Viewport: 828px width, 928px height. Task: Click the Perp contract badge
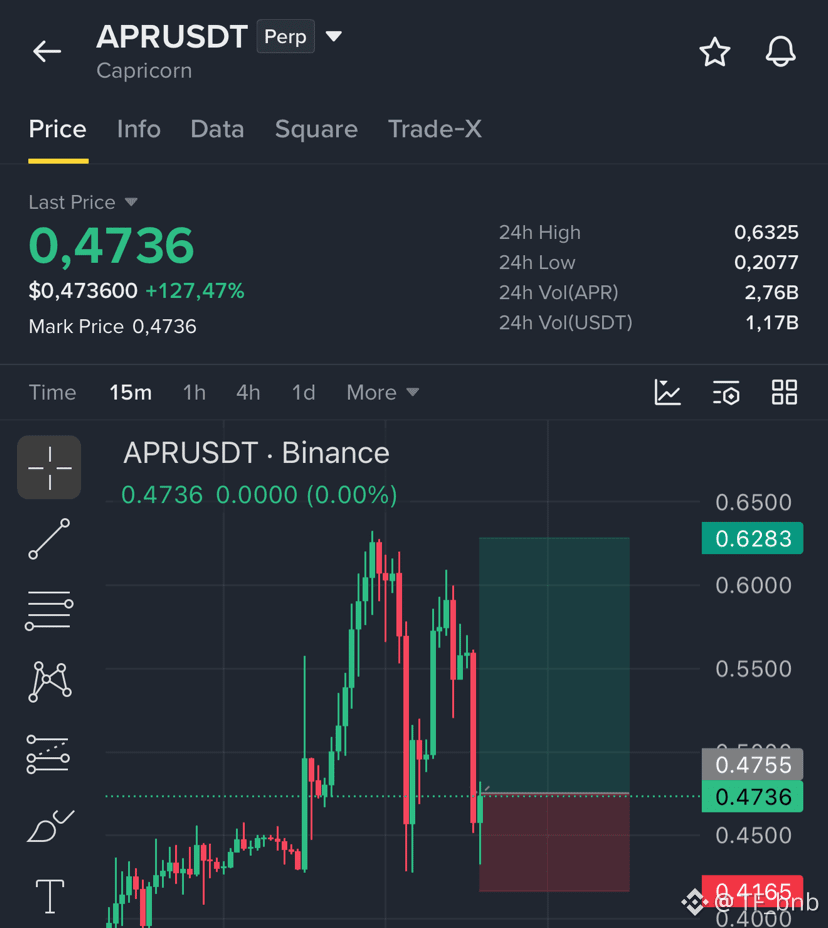coord(285,36)
